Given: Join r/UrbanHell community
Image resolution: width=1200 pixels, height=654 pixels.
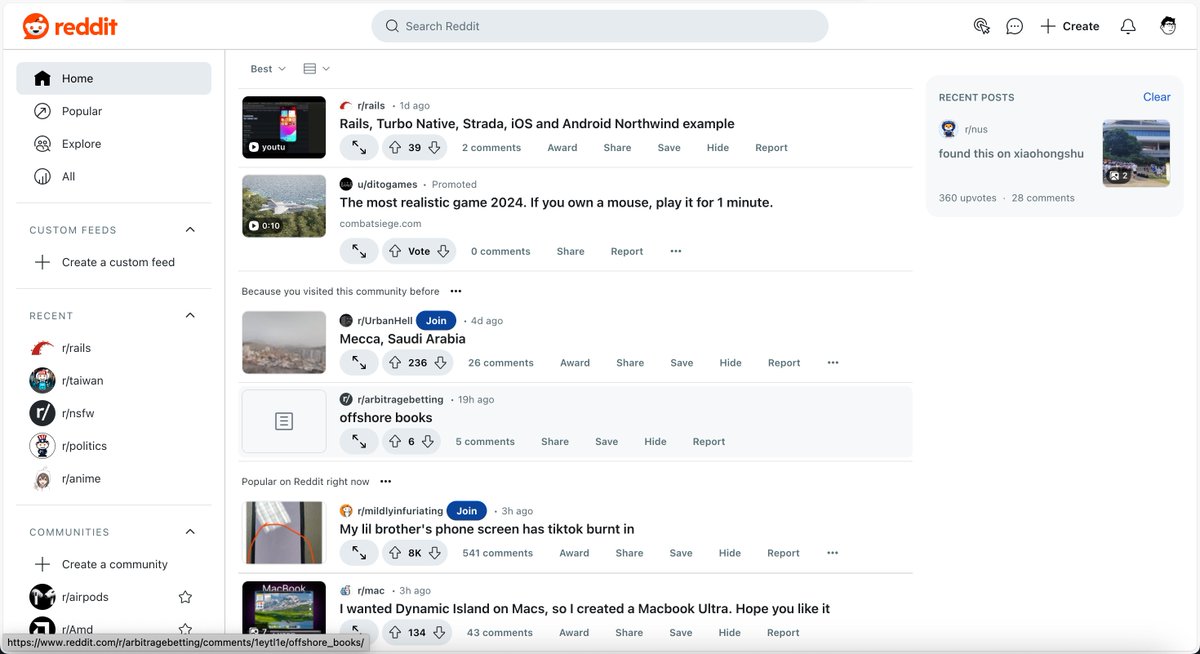Looking at the screenshot, I should pyautogui.click(x=436, y=321).
